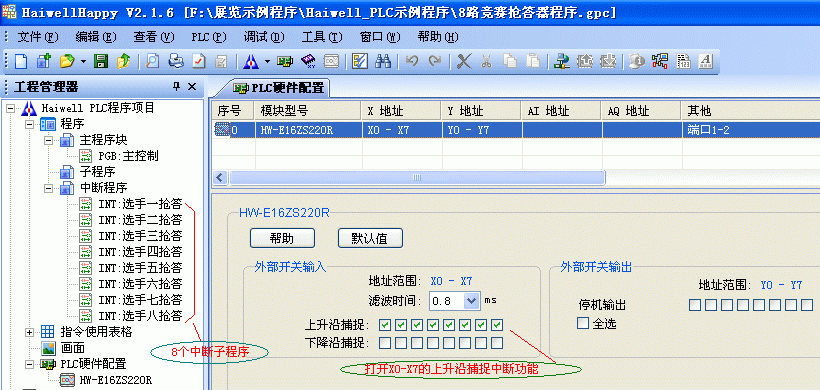Click the new file toolbar icon
Screen dimensions: 820x390
click(x=20, y=61)
